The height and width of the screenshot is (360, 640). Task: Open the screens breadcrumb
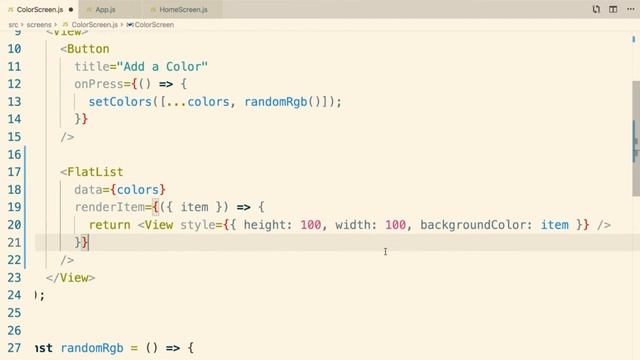point(39,25)
